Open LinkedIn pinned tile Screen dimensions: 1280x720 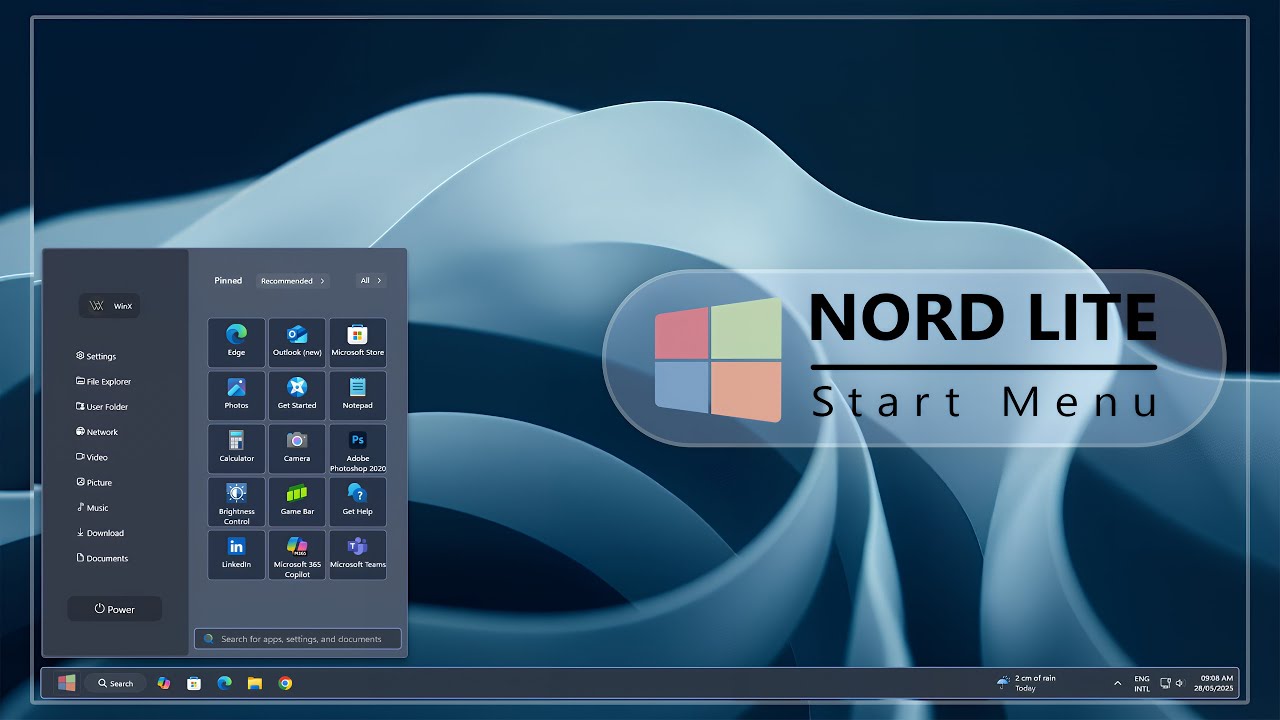click(x=236, y=554)
